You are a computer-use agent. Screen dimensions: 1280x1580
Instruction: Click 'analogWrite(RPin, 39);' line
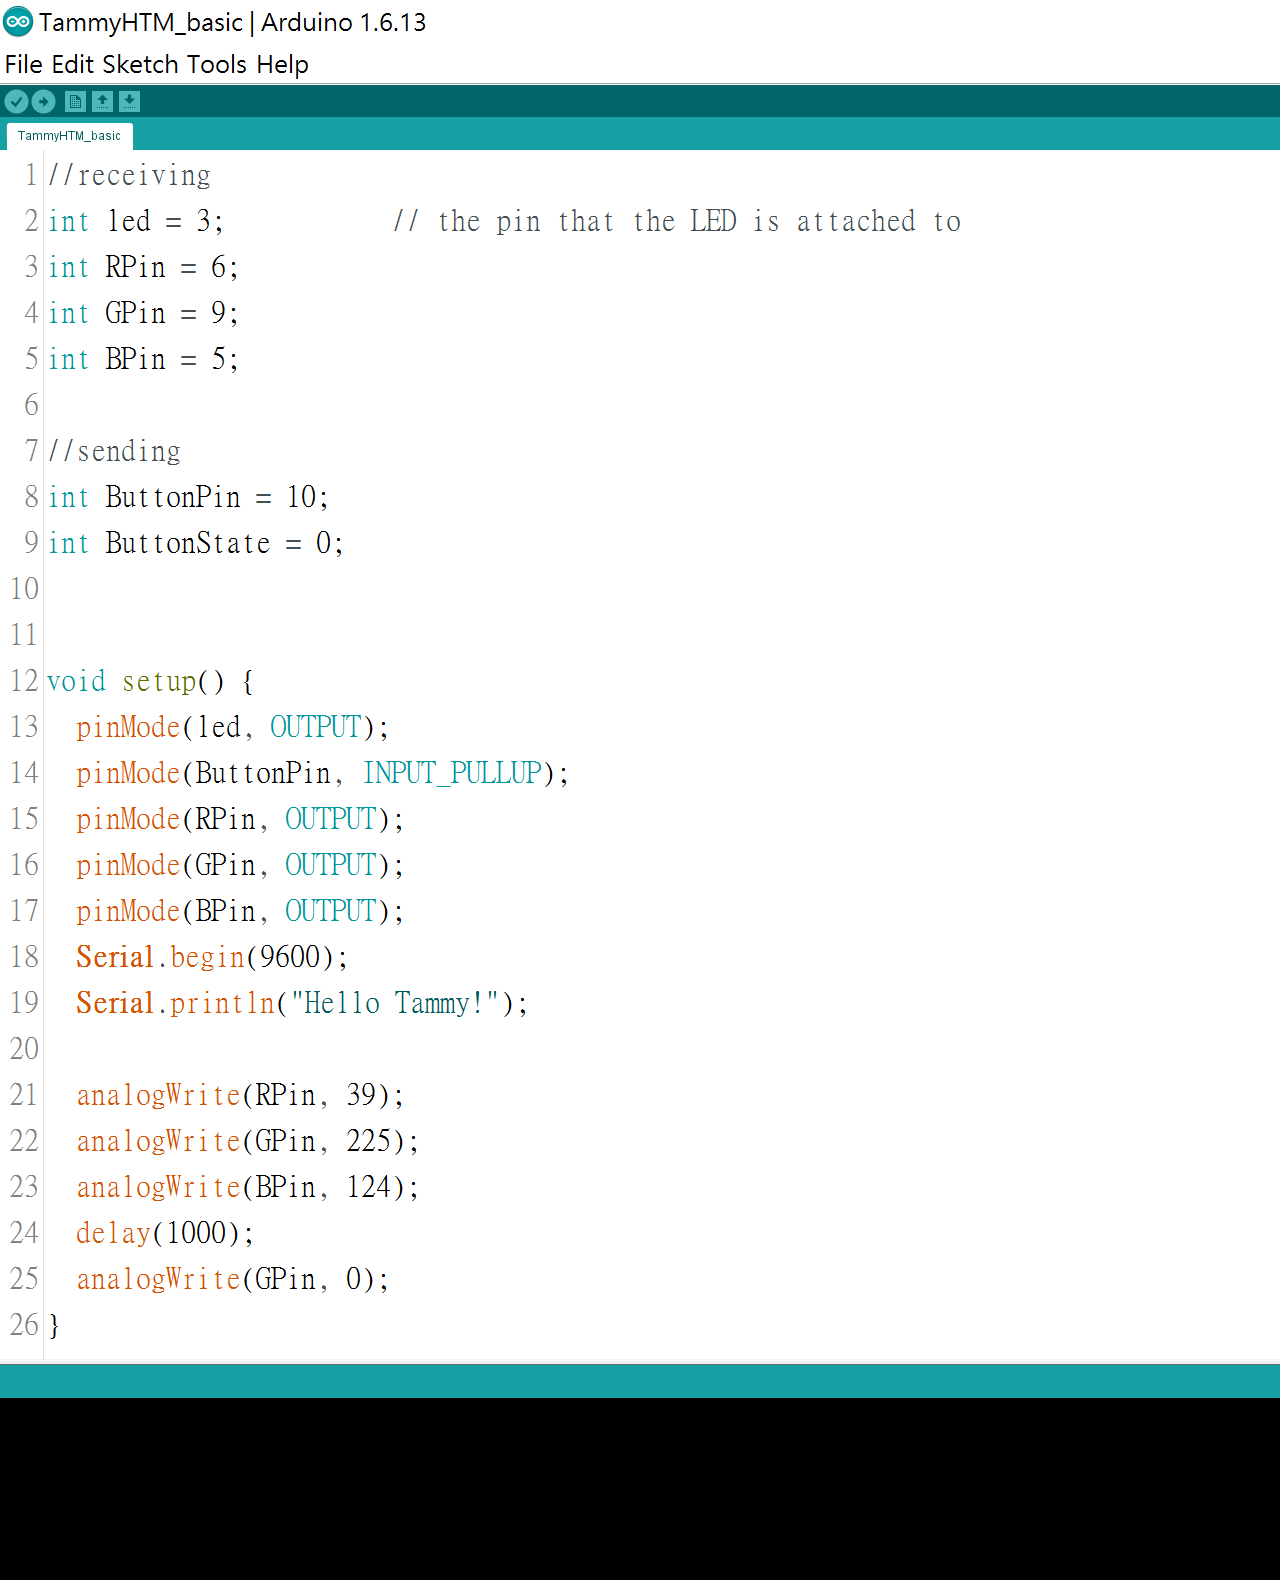[x=240, y=1095]
